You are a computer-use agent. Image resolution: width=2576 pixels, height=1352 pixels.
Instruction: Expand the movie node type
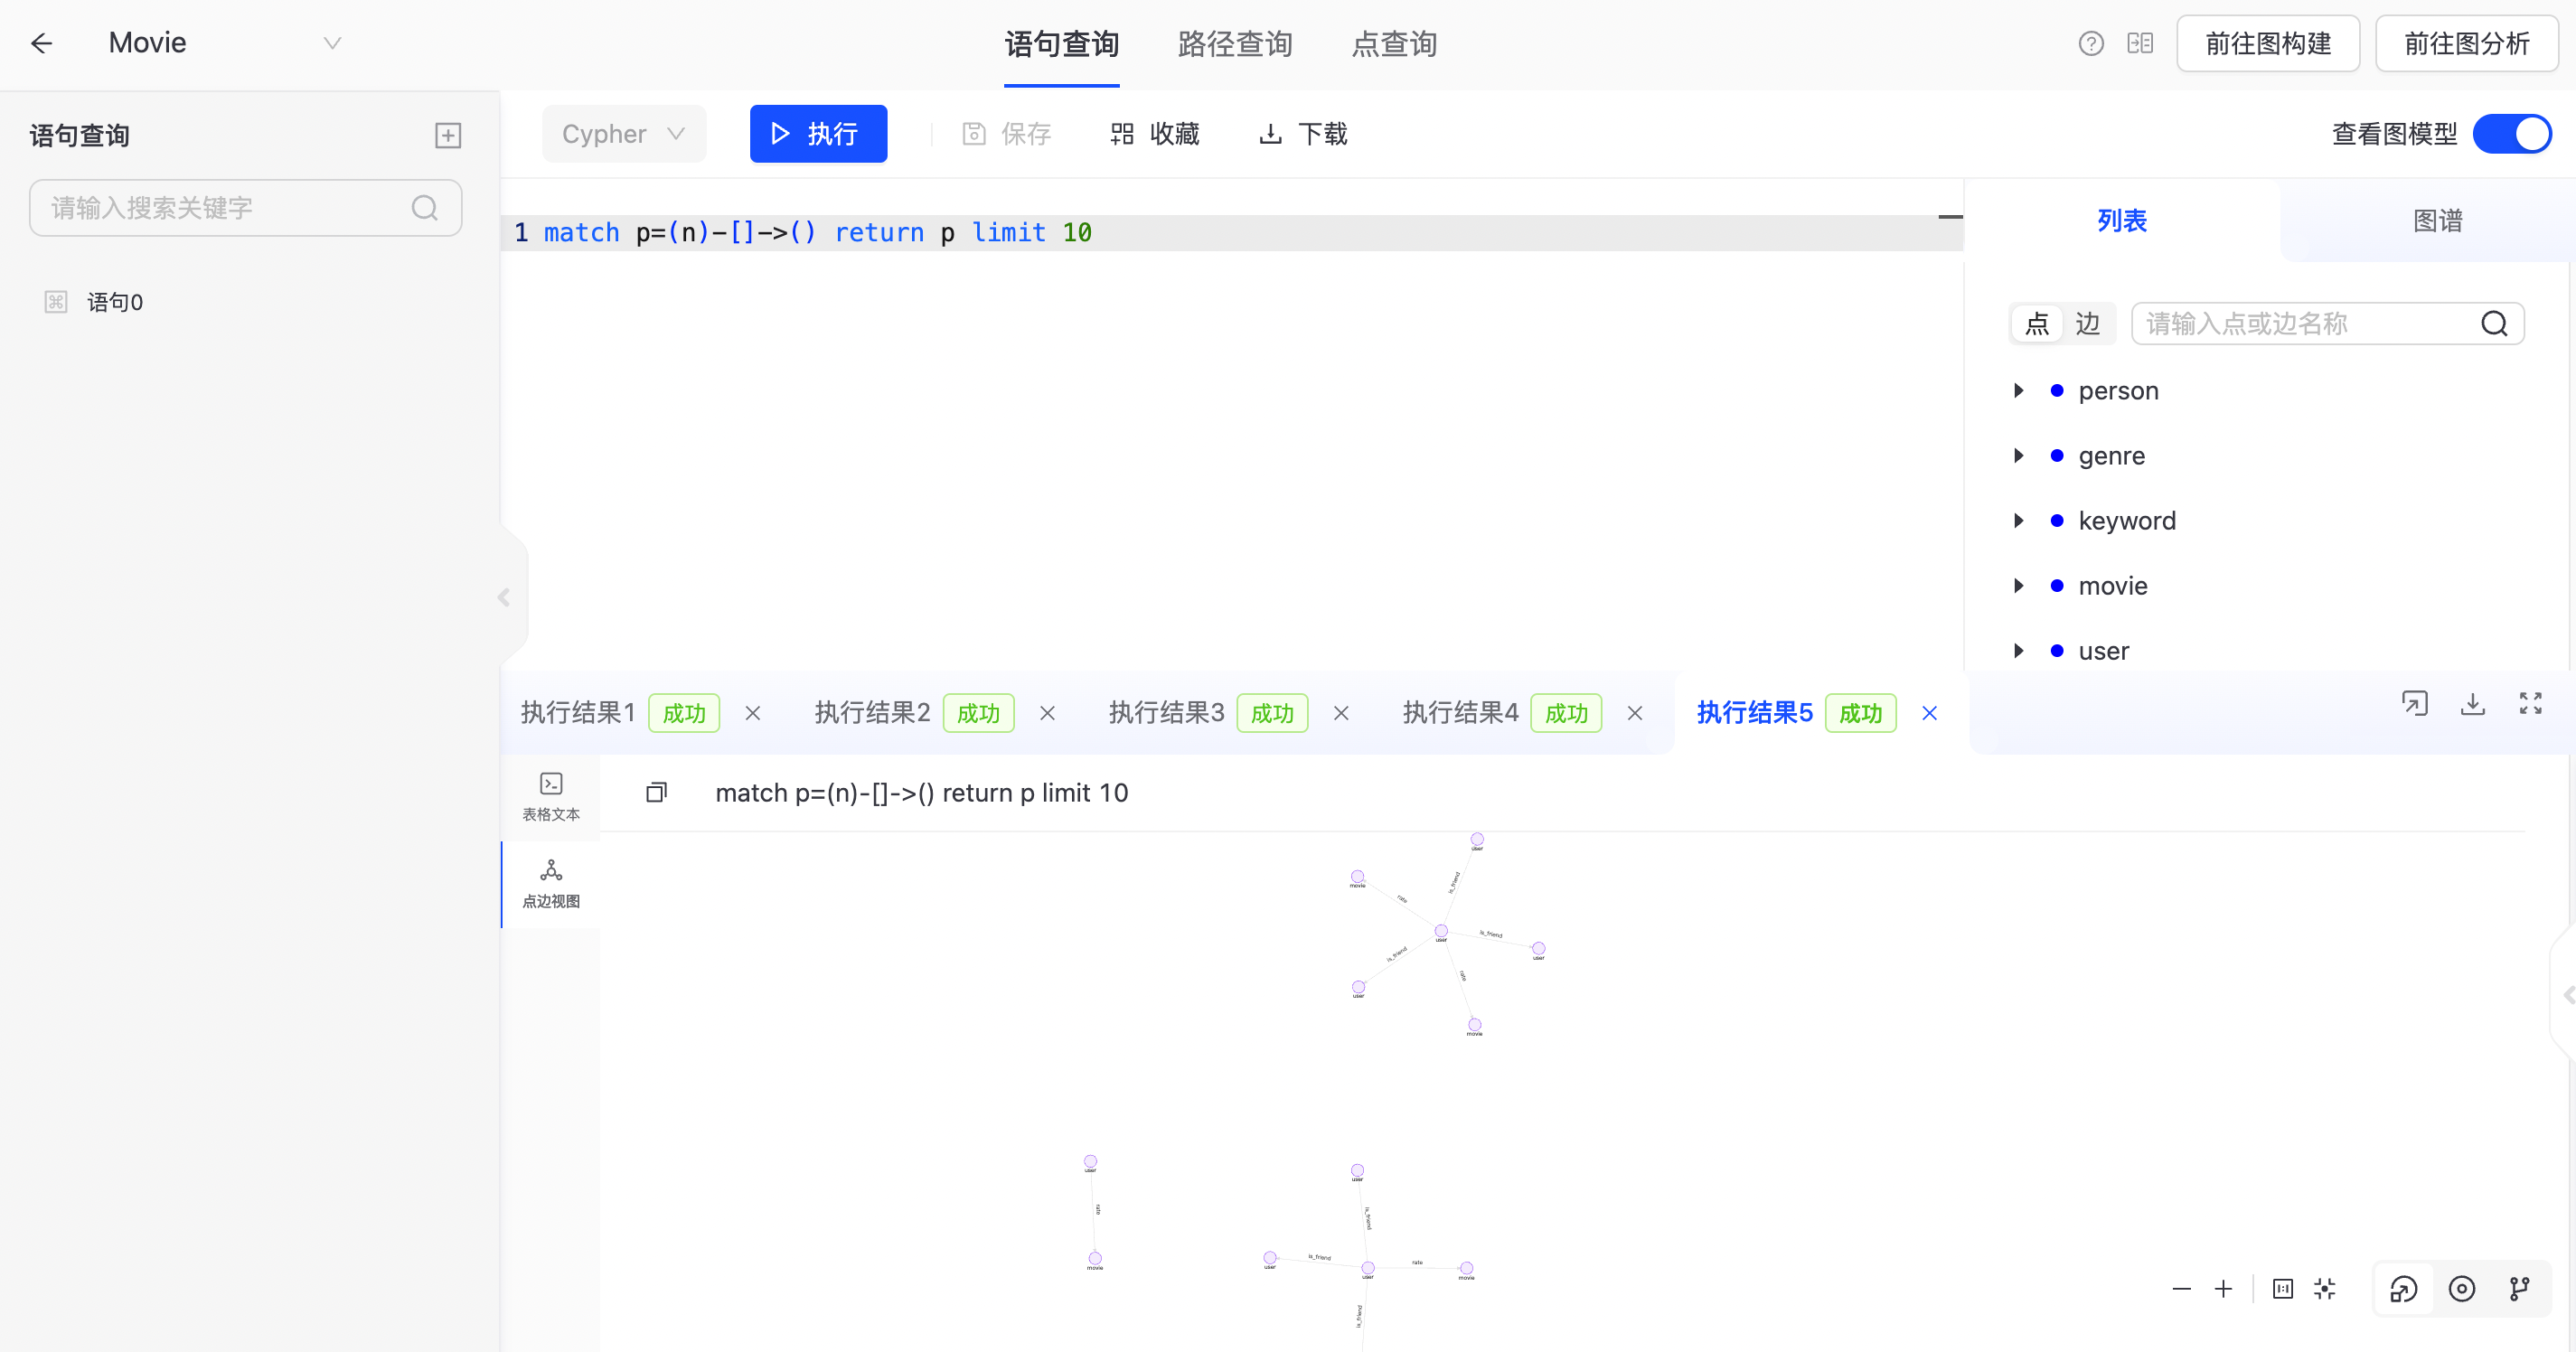coord(2018,585)
